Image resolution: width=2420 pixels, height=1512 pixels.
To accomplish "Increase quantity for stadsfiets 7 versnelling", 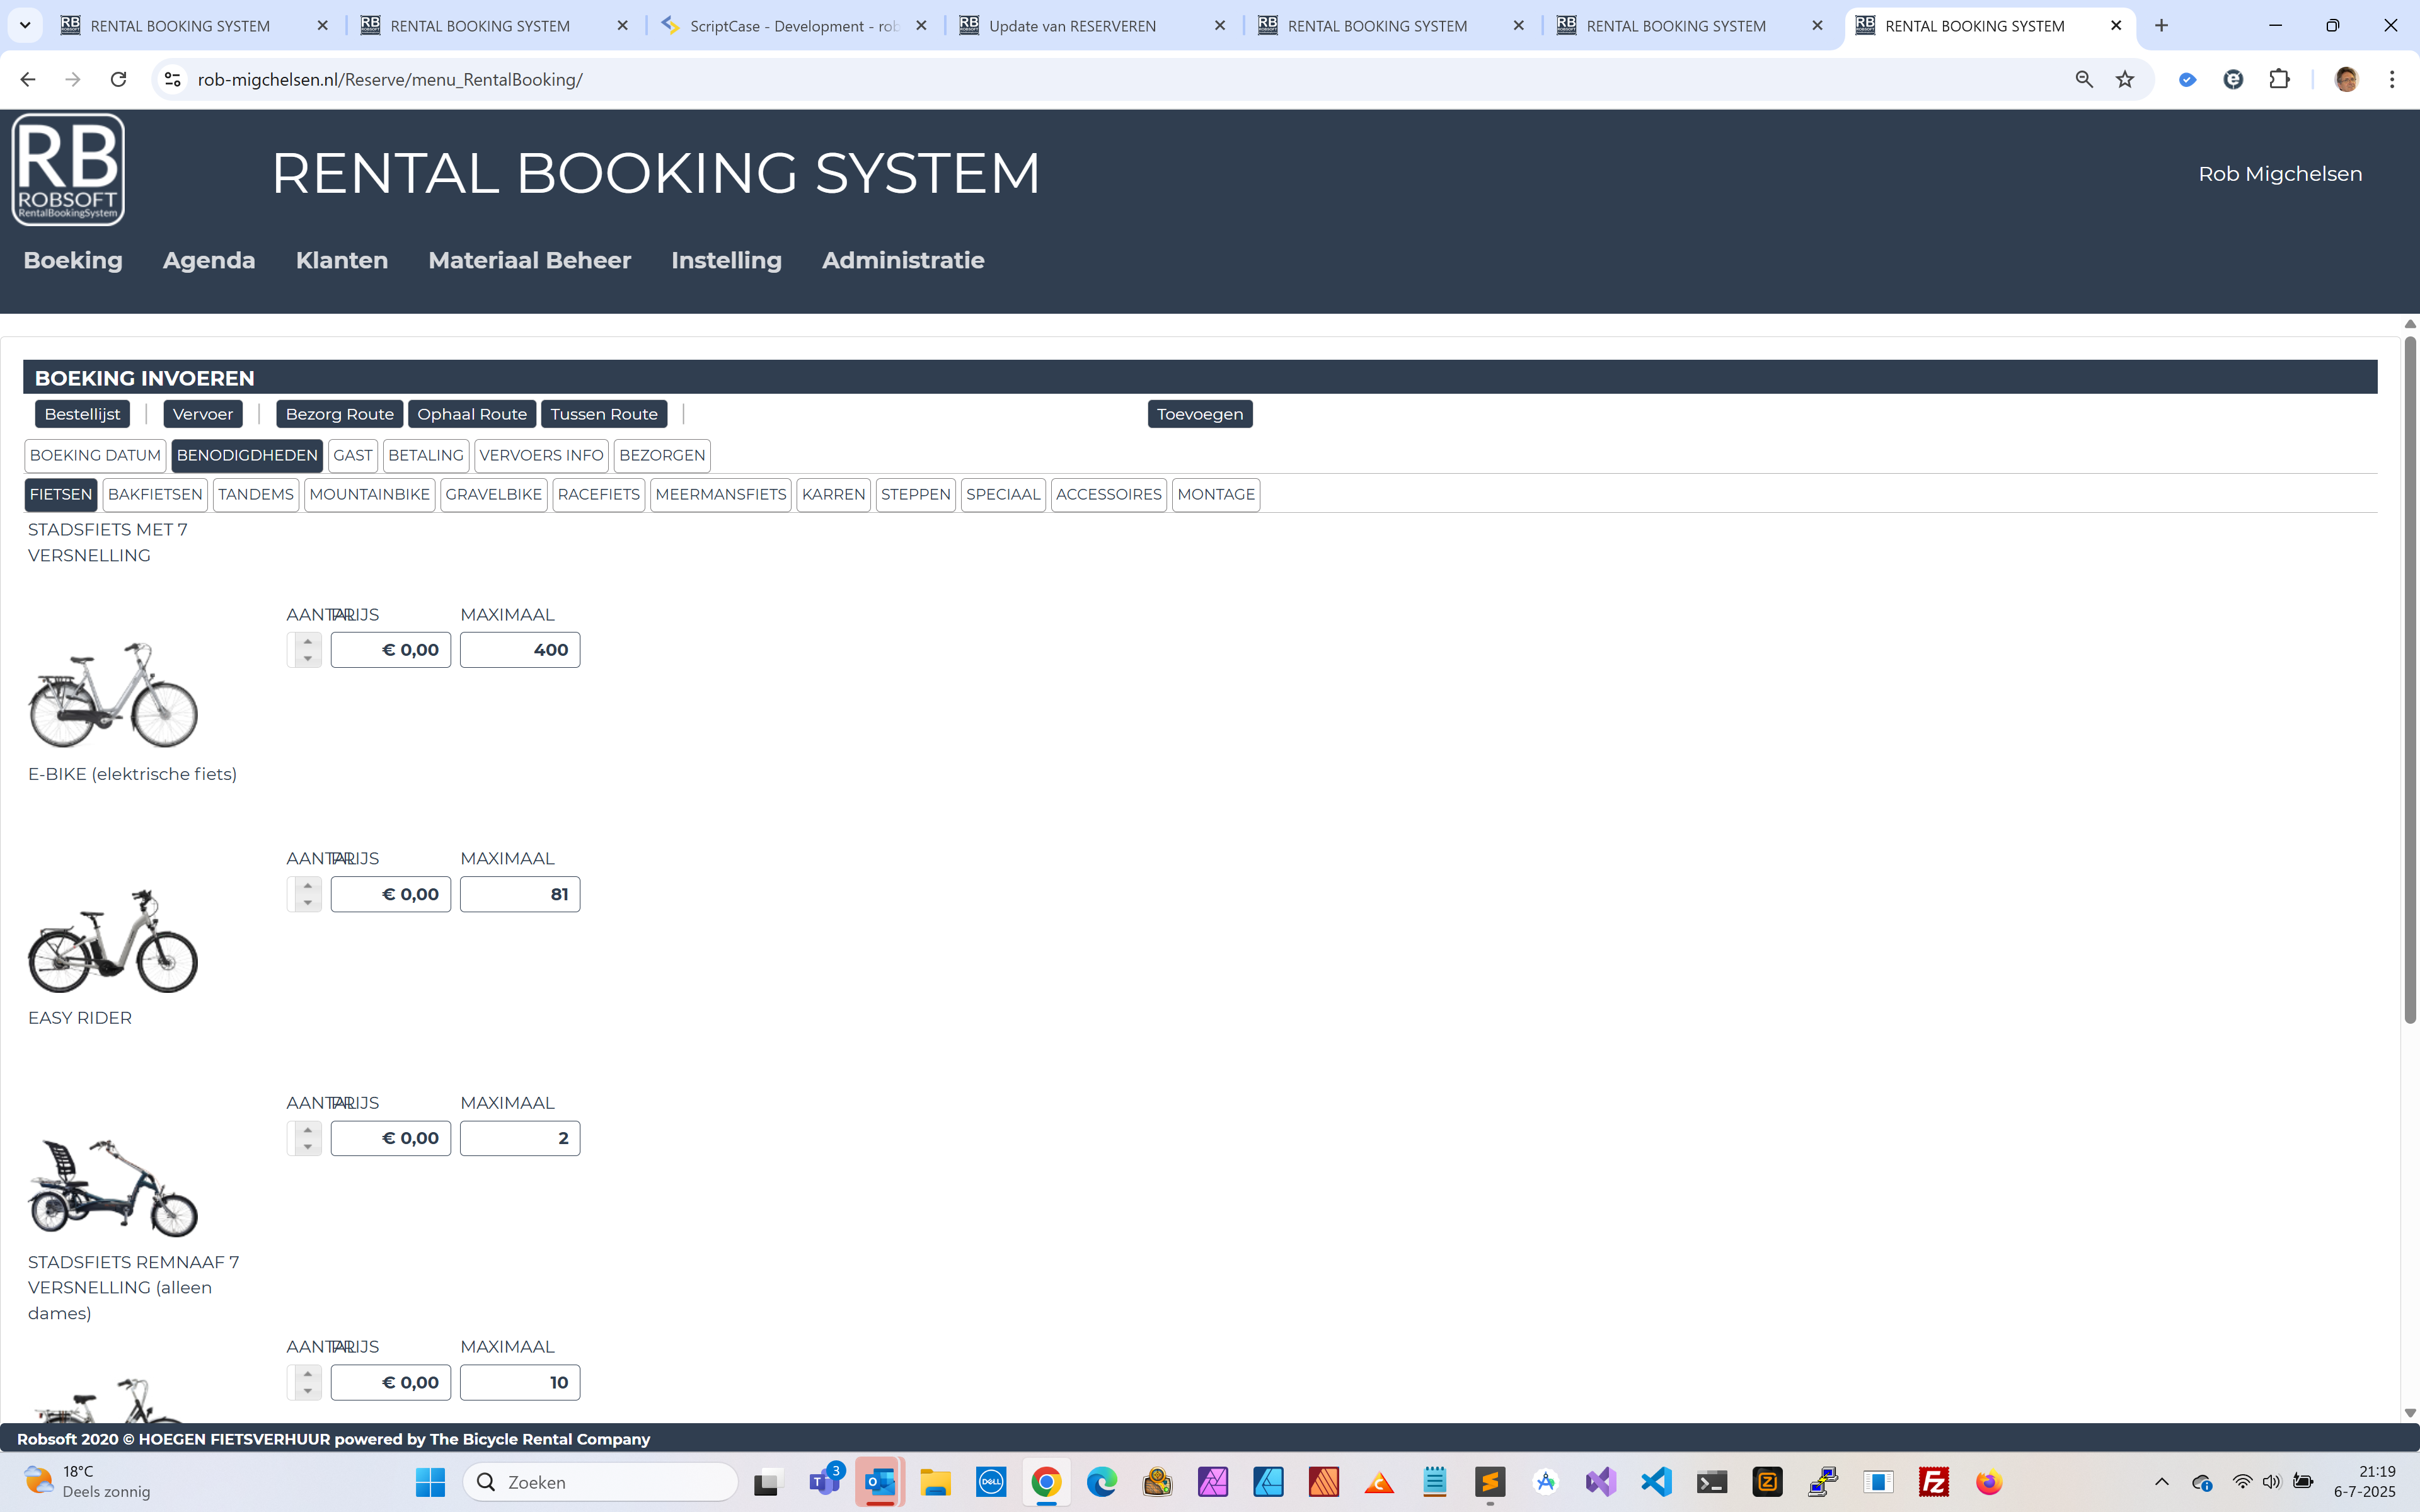I will (308, 642).
